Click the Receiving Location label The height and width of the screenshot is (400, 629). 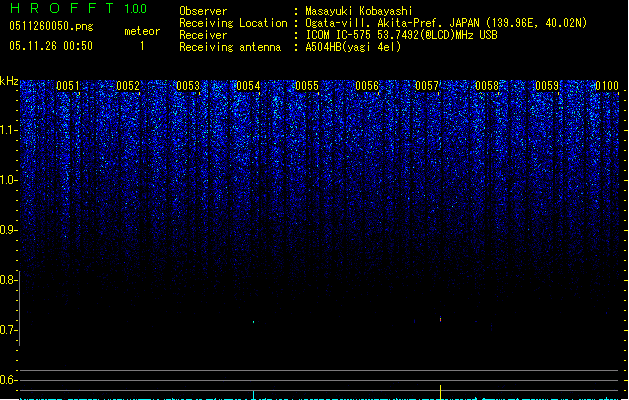(x=233, y=23)
